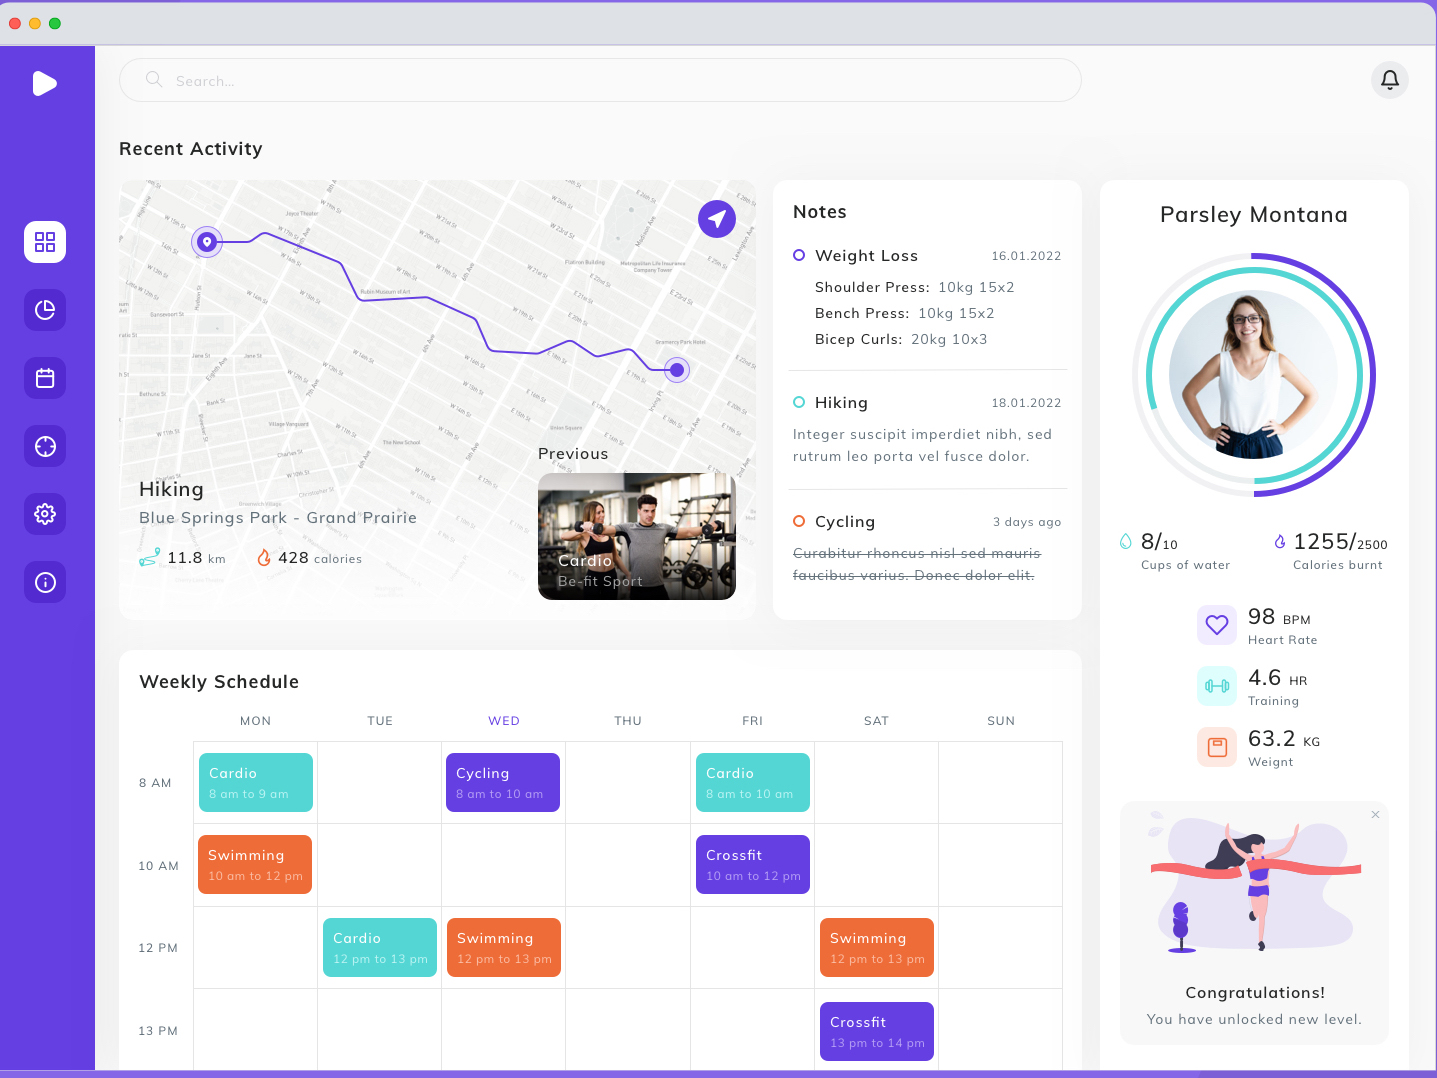Click the Cups of water droplet icon
This screenshot has height=1078, width=1437.
(x=1125, y=541)
